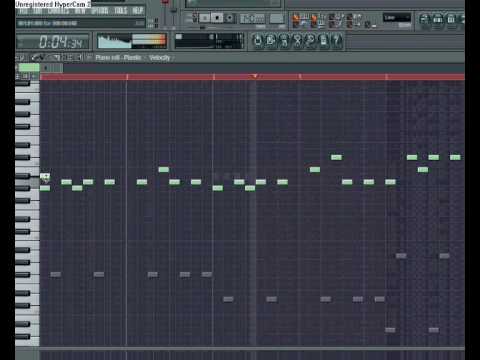This screenshot has width=480, height=360.
Task: Click the Play button in transport panel
Action: tap(205, 18)
